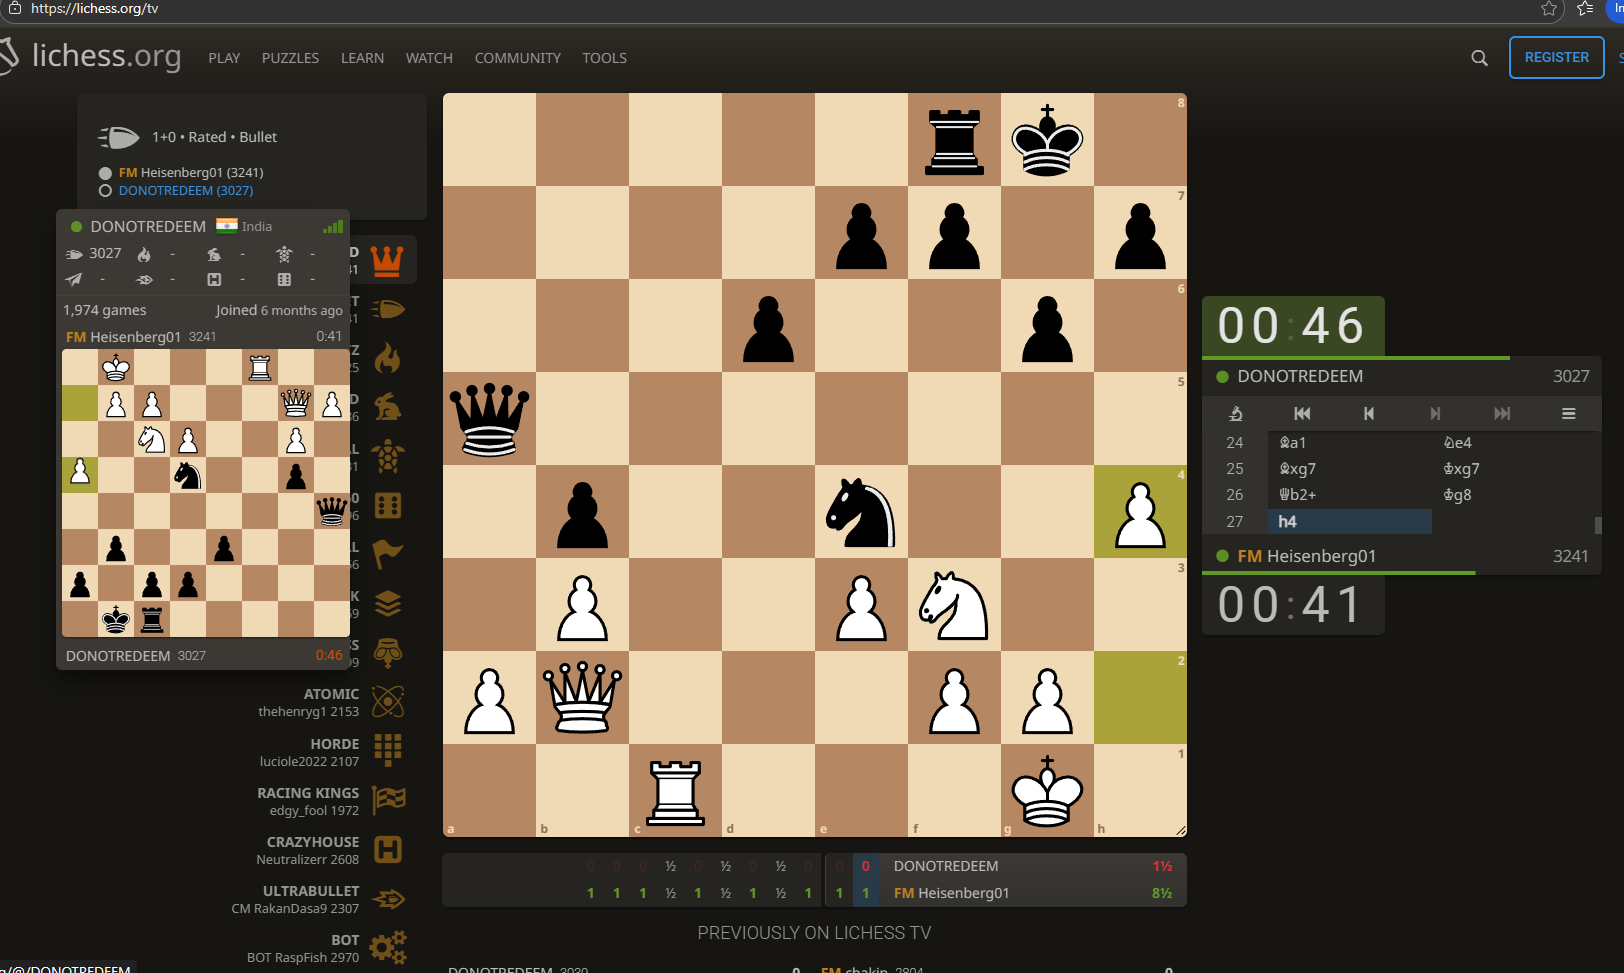
Task: Select the Three-check stacked layers icon
Action: (x=388, y=604)
